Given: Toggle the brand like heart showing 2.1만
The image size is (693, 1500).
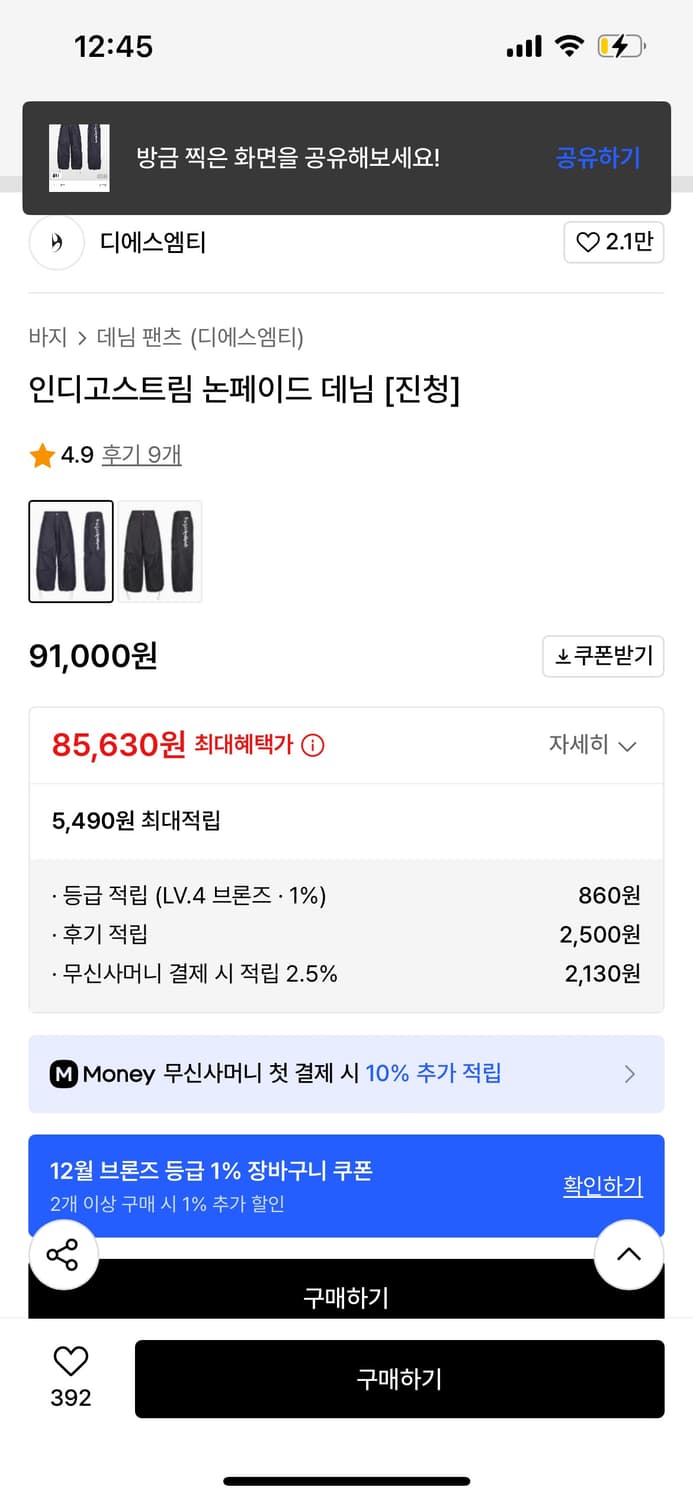Looking at the screenshot, I should [613, 242].
